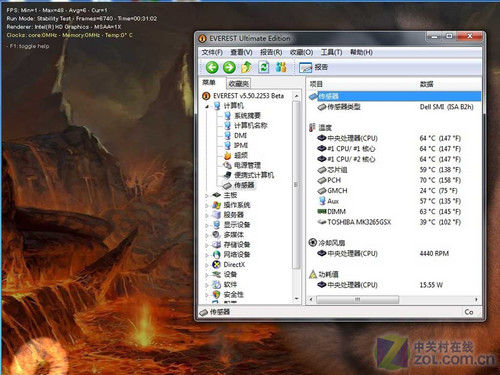Click the green Back arrow toolbar icon
The image size is (500, 375).
[x=212, y=67]
